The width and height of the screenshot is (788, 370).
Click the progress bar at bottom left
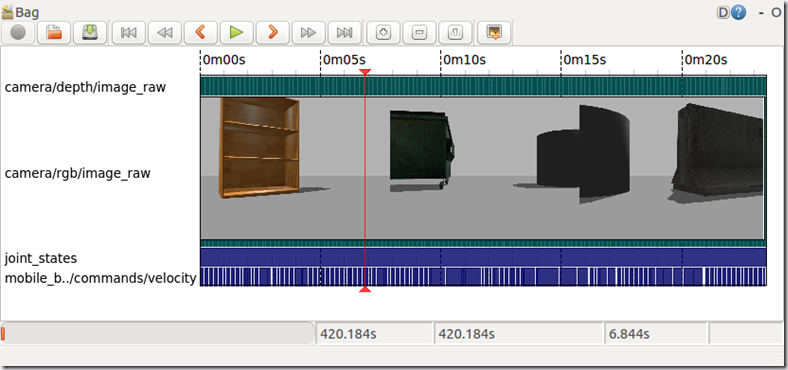157,334
